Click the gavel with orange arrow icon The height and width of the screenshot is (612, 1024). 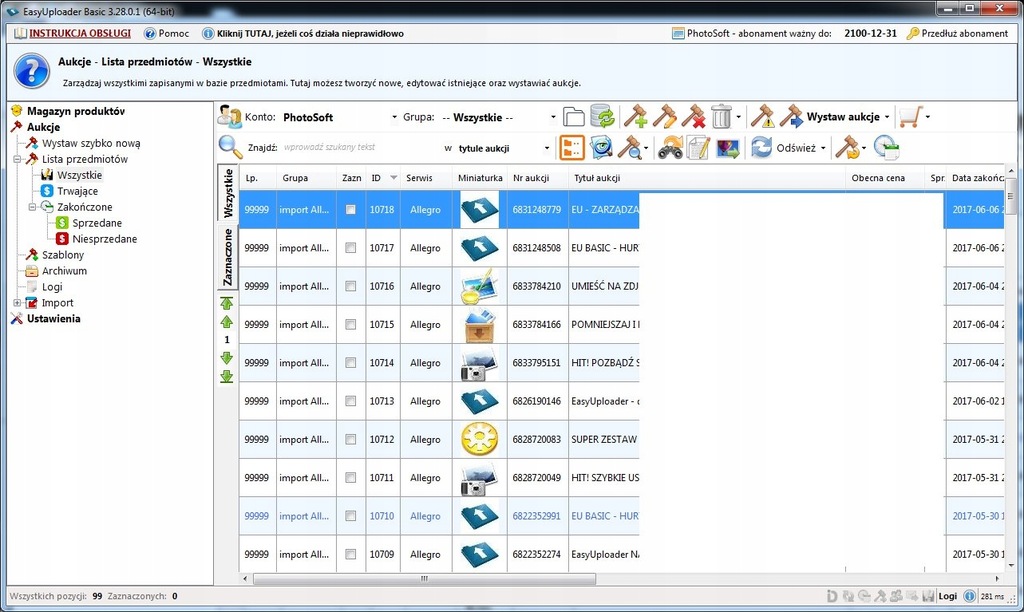(848, 148)
